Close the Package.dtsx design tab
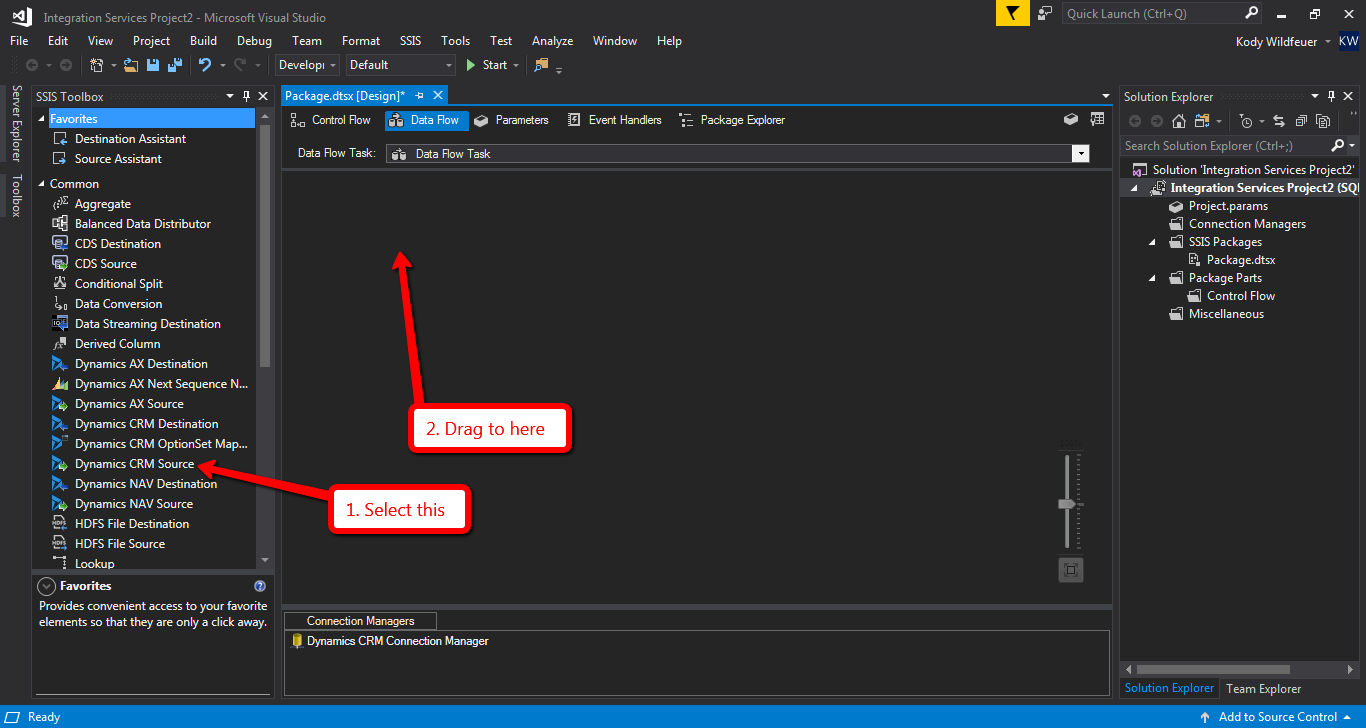The width and height of the screenshot is (1366, 728). (437, 95)
